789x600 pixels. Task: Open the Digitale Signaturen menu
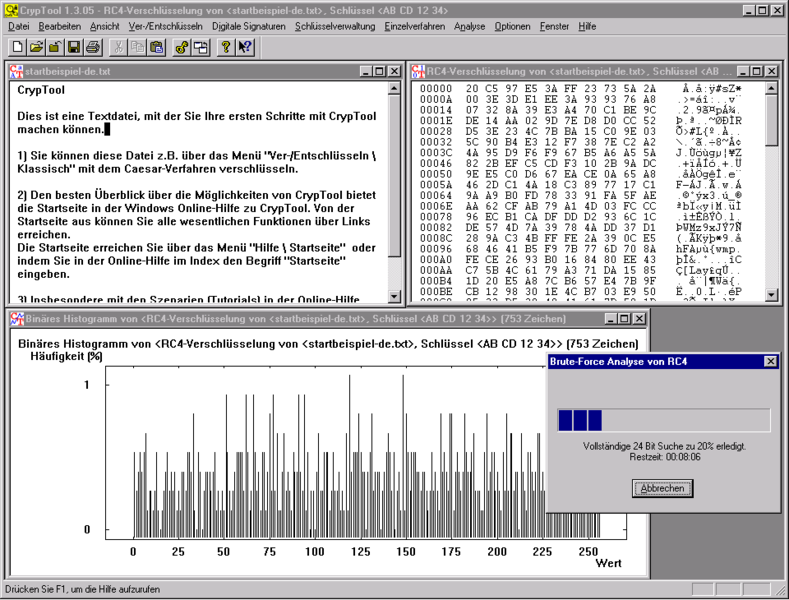(249, 26)
